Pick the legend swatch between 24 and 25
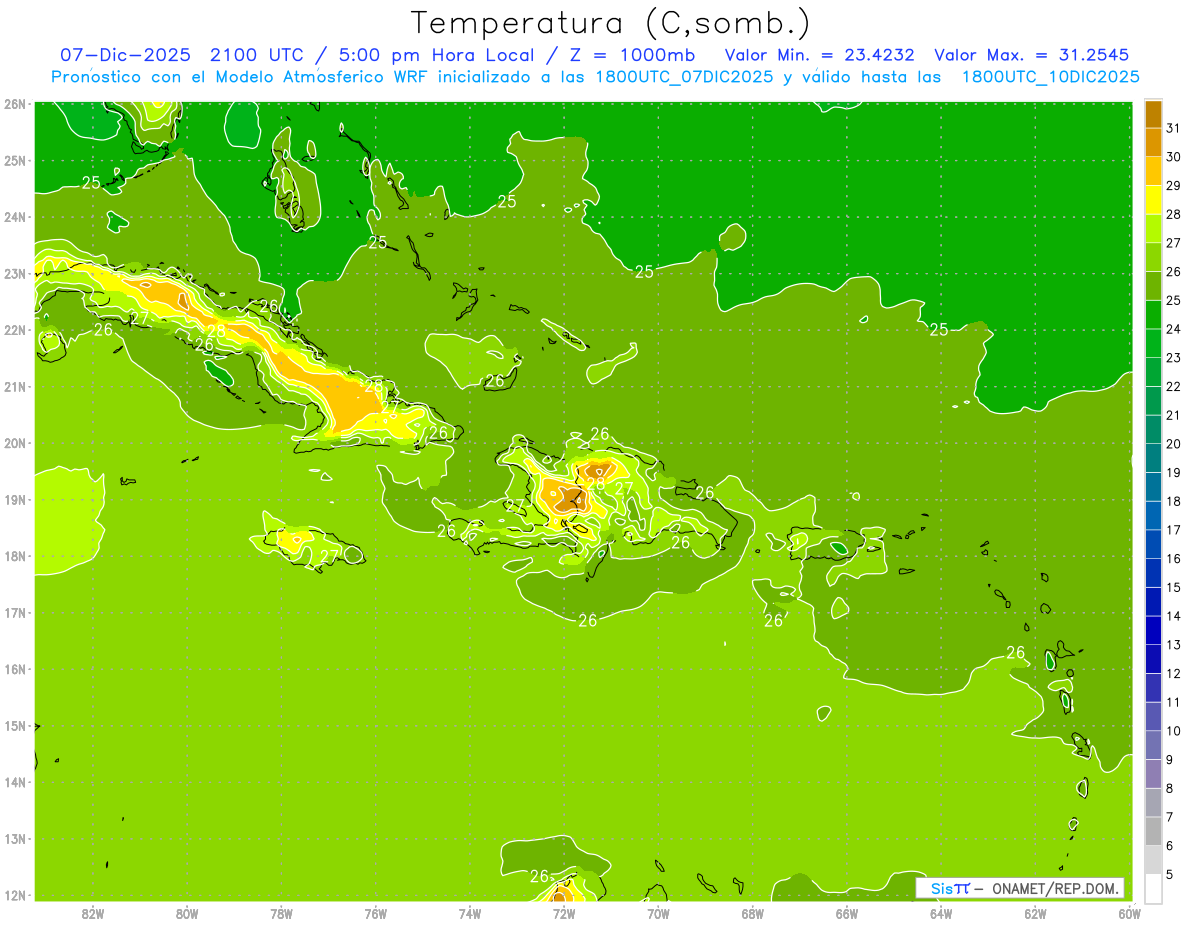The image size is (1200, 927). [x=1154, y=315]
